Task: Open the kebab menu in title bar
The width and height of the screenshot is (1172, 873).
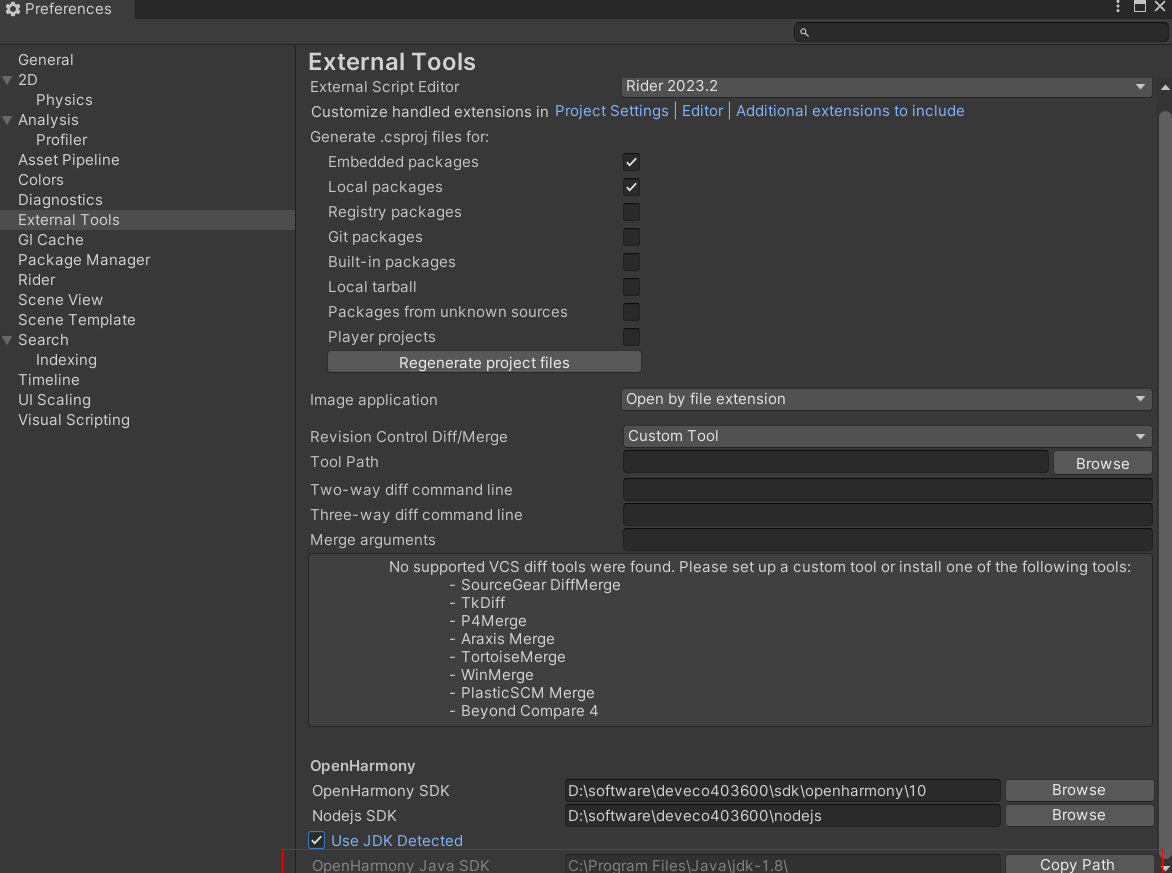Action: tap(1118, 7)
